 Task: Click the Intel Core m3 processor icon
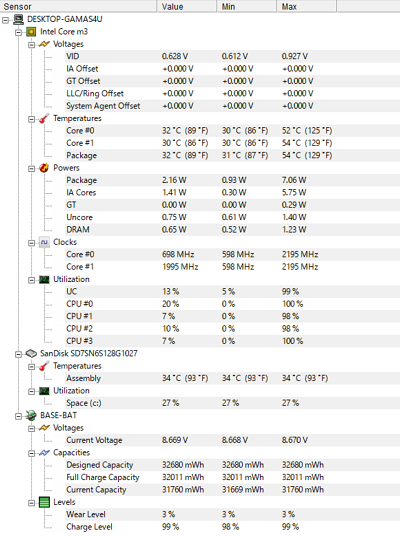click(x=31, y=32)
